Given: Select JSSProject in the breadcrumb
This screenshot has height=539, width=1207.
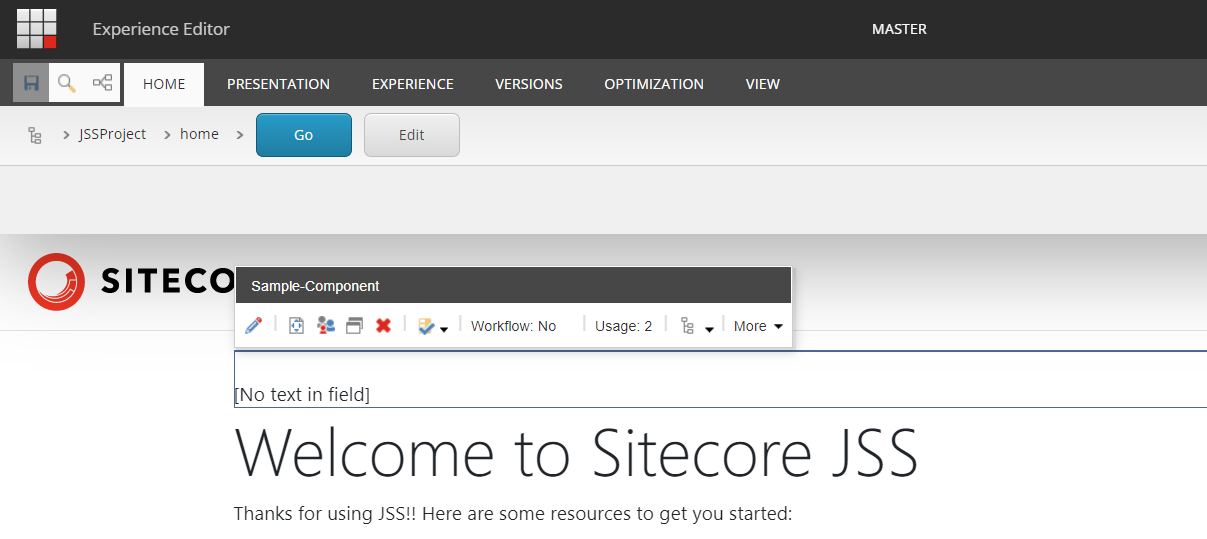Looking at the screenshot, I should (113, 134).
